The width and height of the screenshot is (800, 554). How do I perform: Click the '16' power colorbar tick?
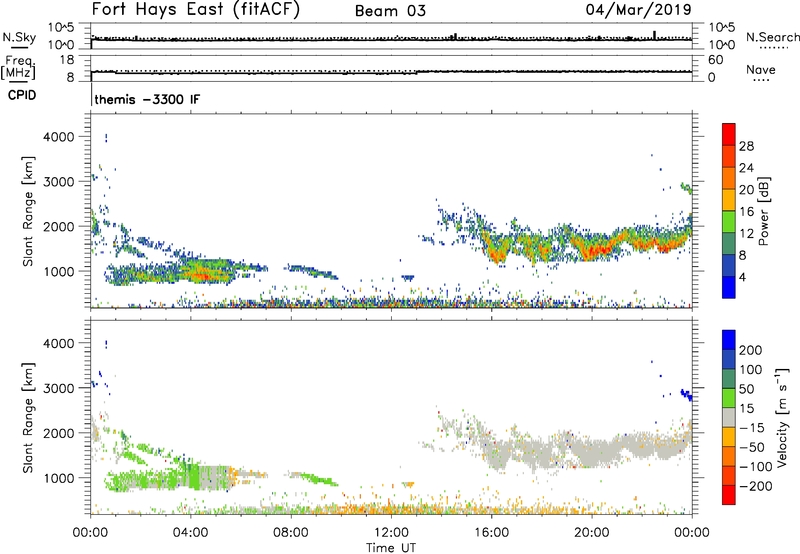tap(746, 212)
